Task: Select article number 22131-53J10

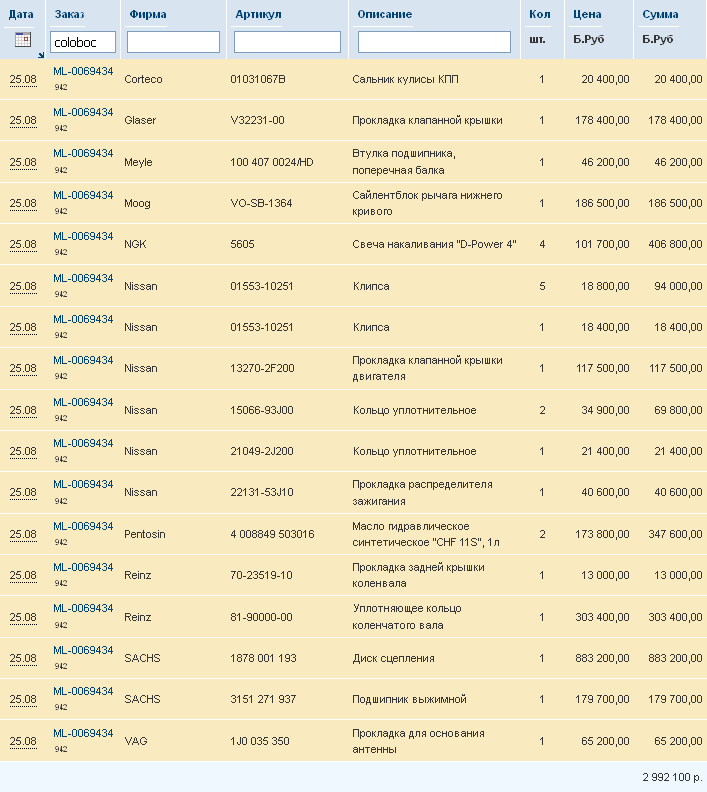Action: [262, 492]
